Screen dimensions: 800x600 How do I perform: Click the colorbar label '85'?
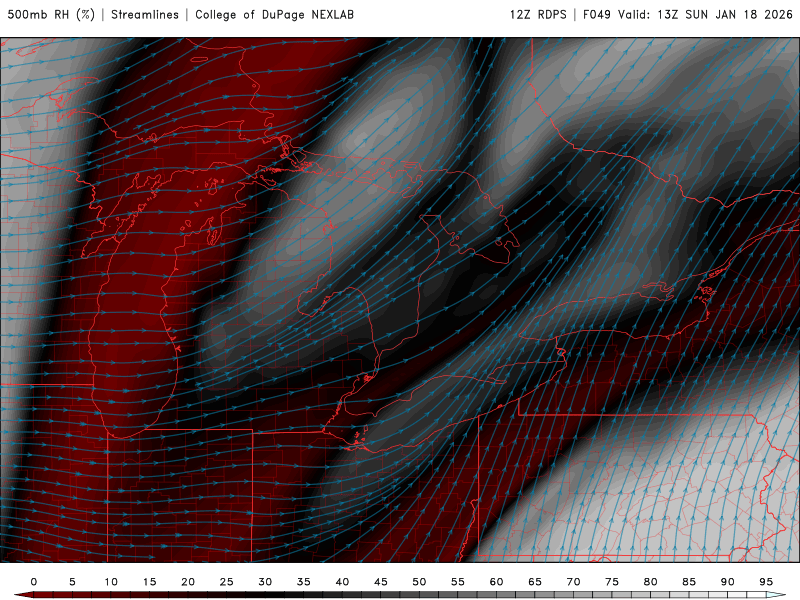point(689,582)
